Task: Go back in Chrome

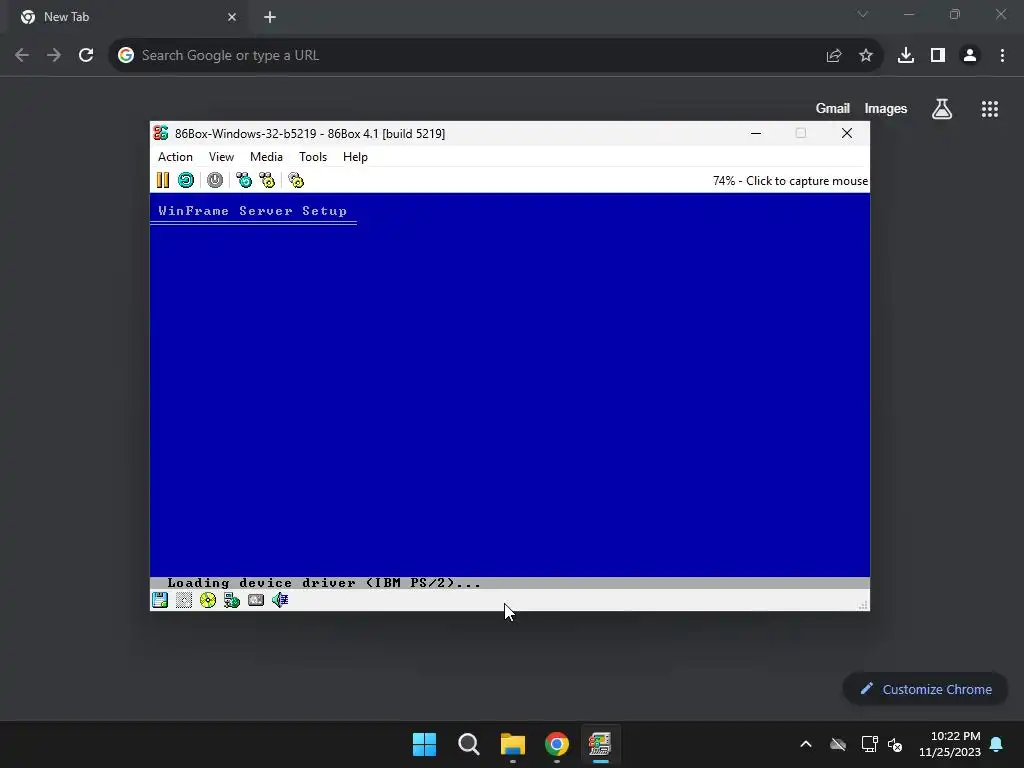Action: pyautogui.click(x=22, y=55)
